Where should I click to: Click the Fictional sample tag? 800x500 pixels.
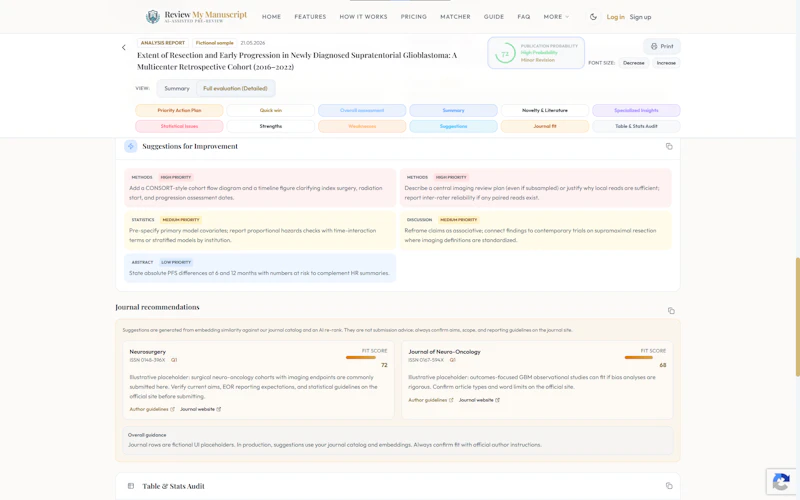[x=214, y=43]
